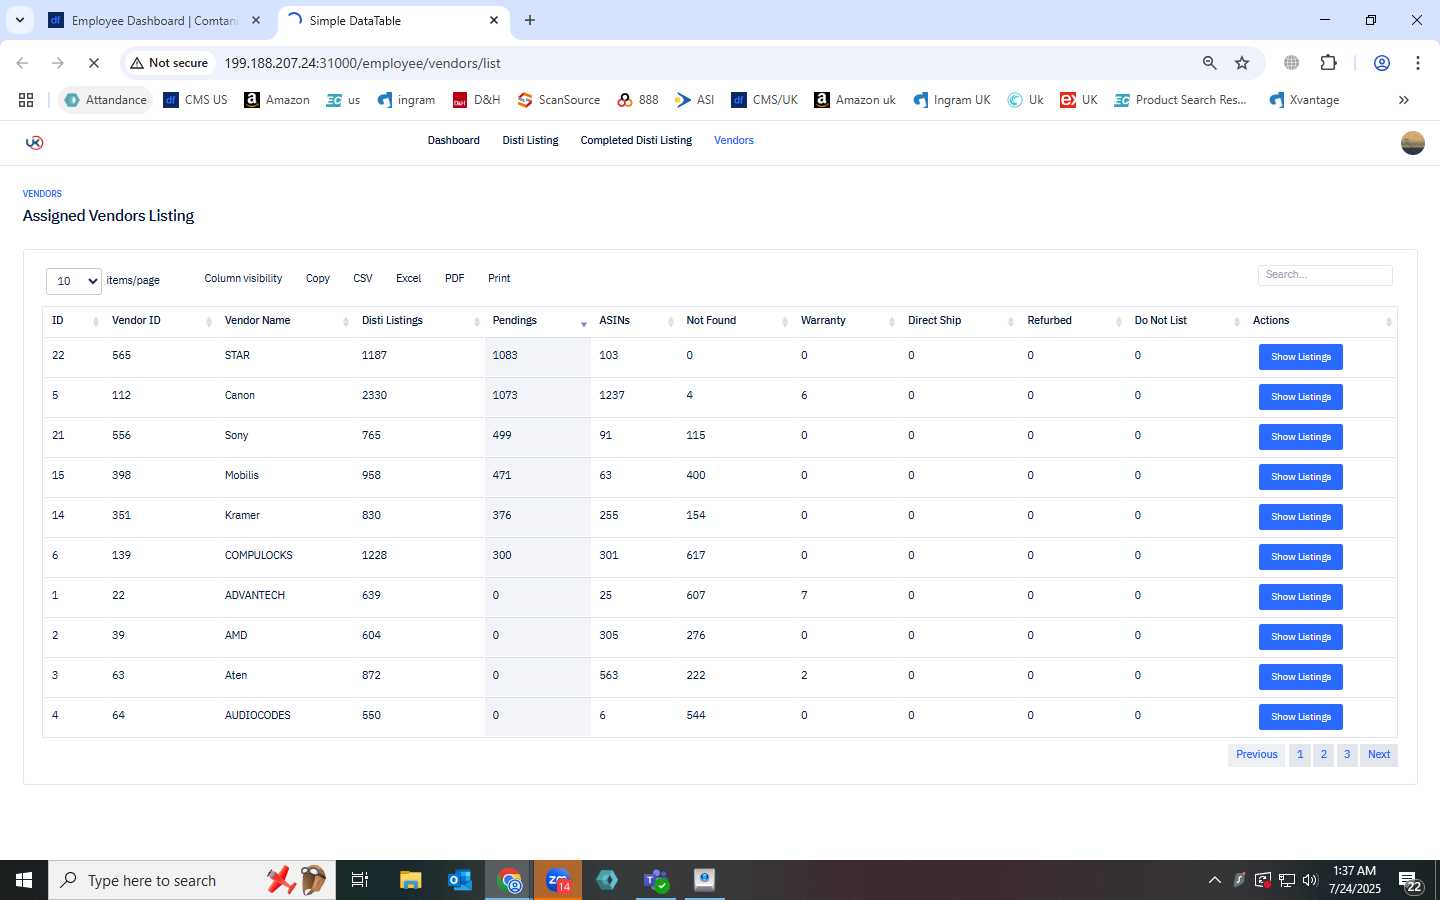Open the user profile avatar
The image size is (1440, 900).
[x=1412, y=143]
